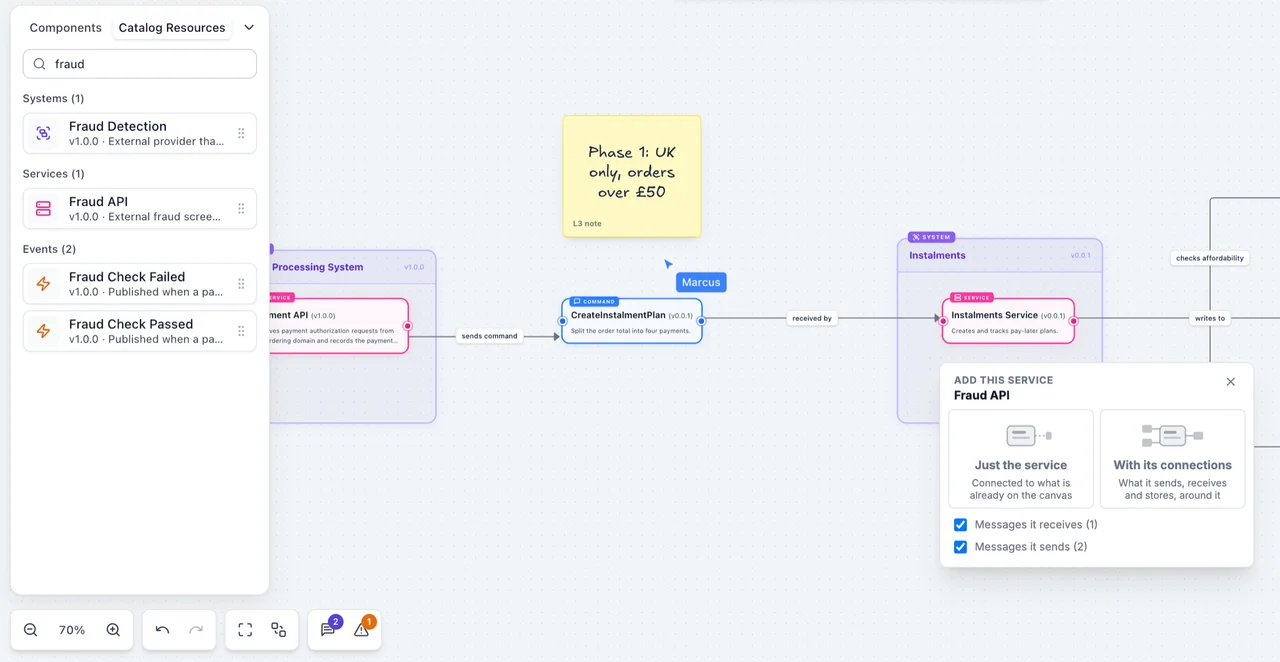Click the right connector dot of the payment API node
Screen dimensions: 1280x662
pyautogui.click(x=407, y=326)
